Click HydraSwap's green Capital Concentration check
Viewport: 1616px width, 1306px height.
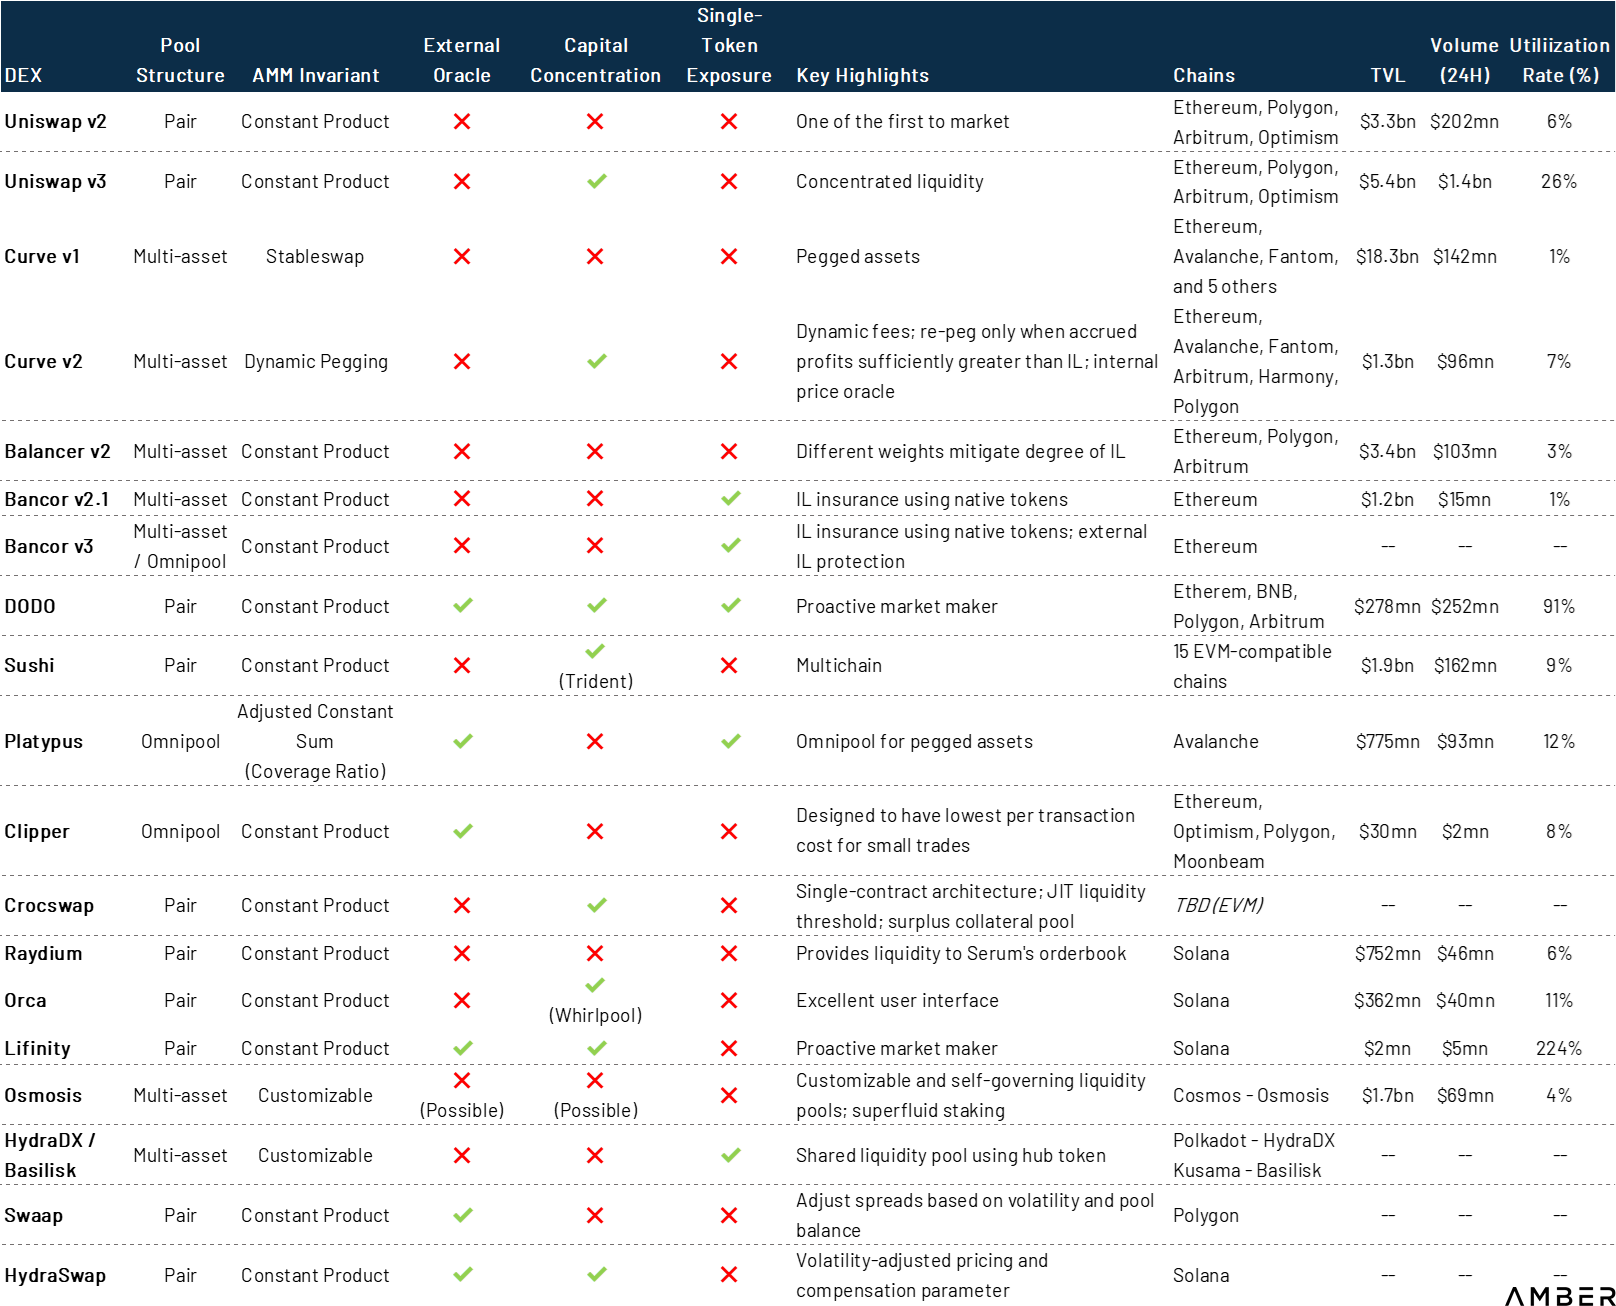596,1274
